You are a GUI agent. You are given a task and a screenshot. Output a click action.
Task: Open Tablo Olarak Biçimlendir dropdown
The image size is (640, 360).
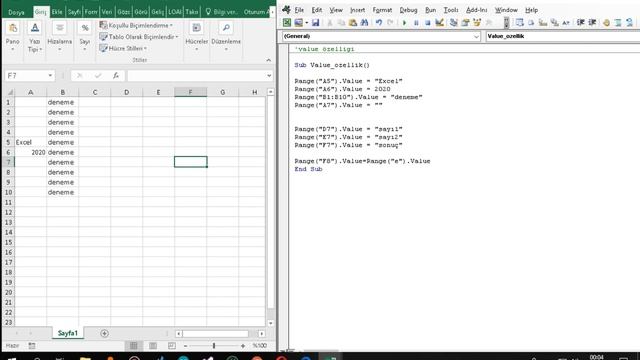(139, 37)
